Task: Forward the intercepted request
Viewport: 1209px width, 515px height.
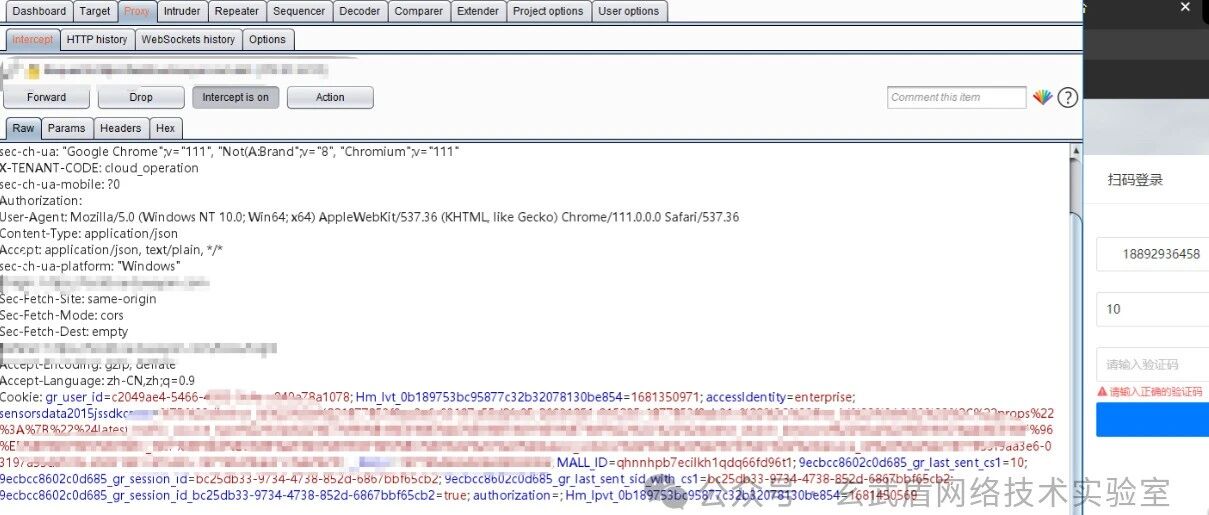Action: click(47, 97)
